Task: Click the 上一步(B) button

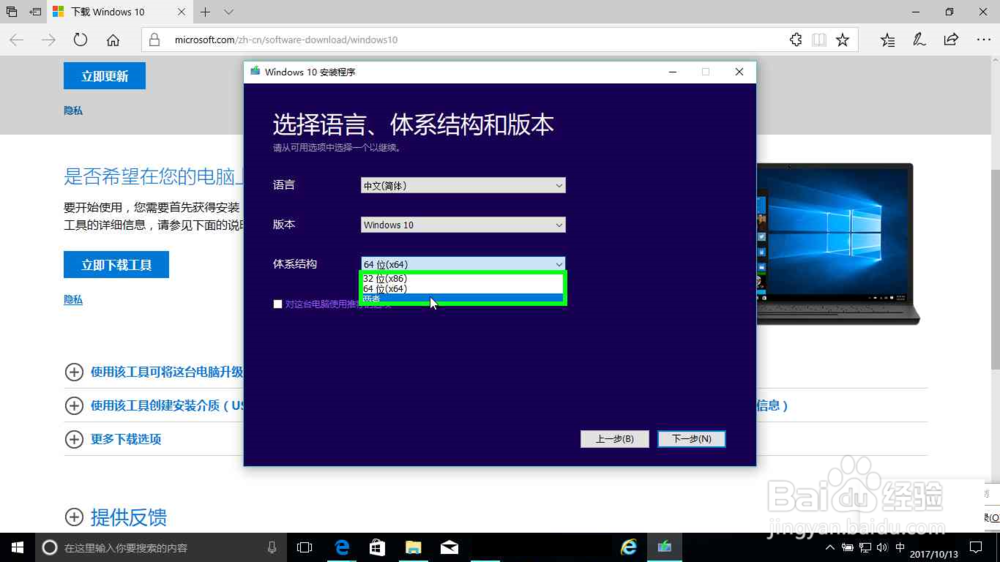Action: coord(615,439)
